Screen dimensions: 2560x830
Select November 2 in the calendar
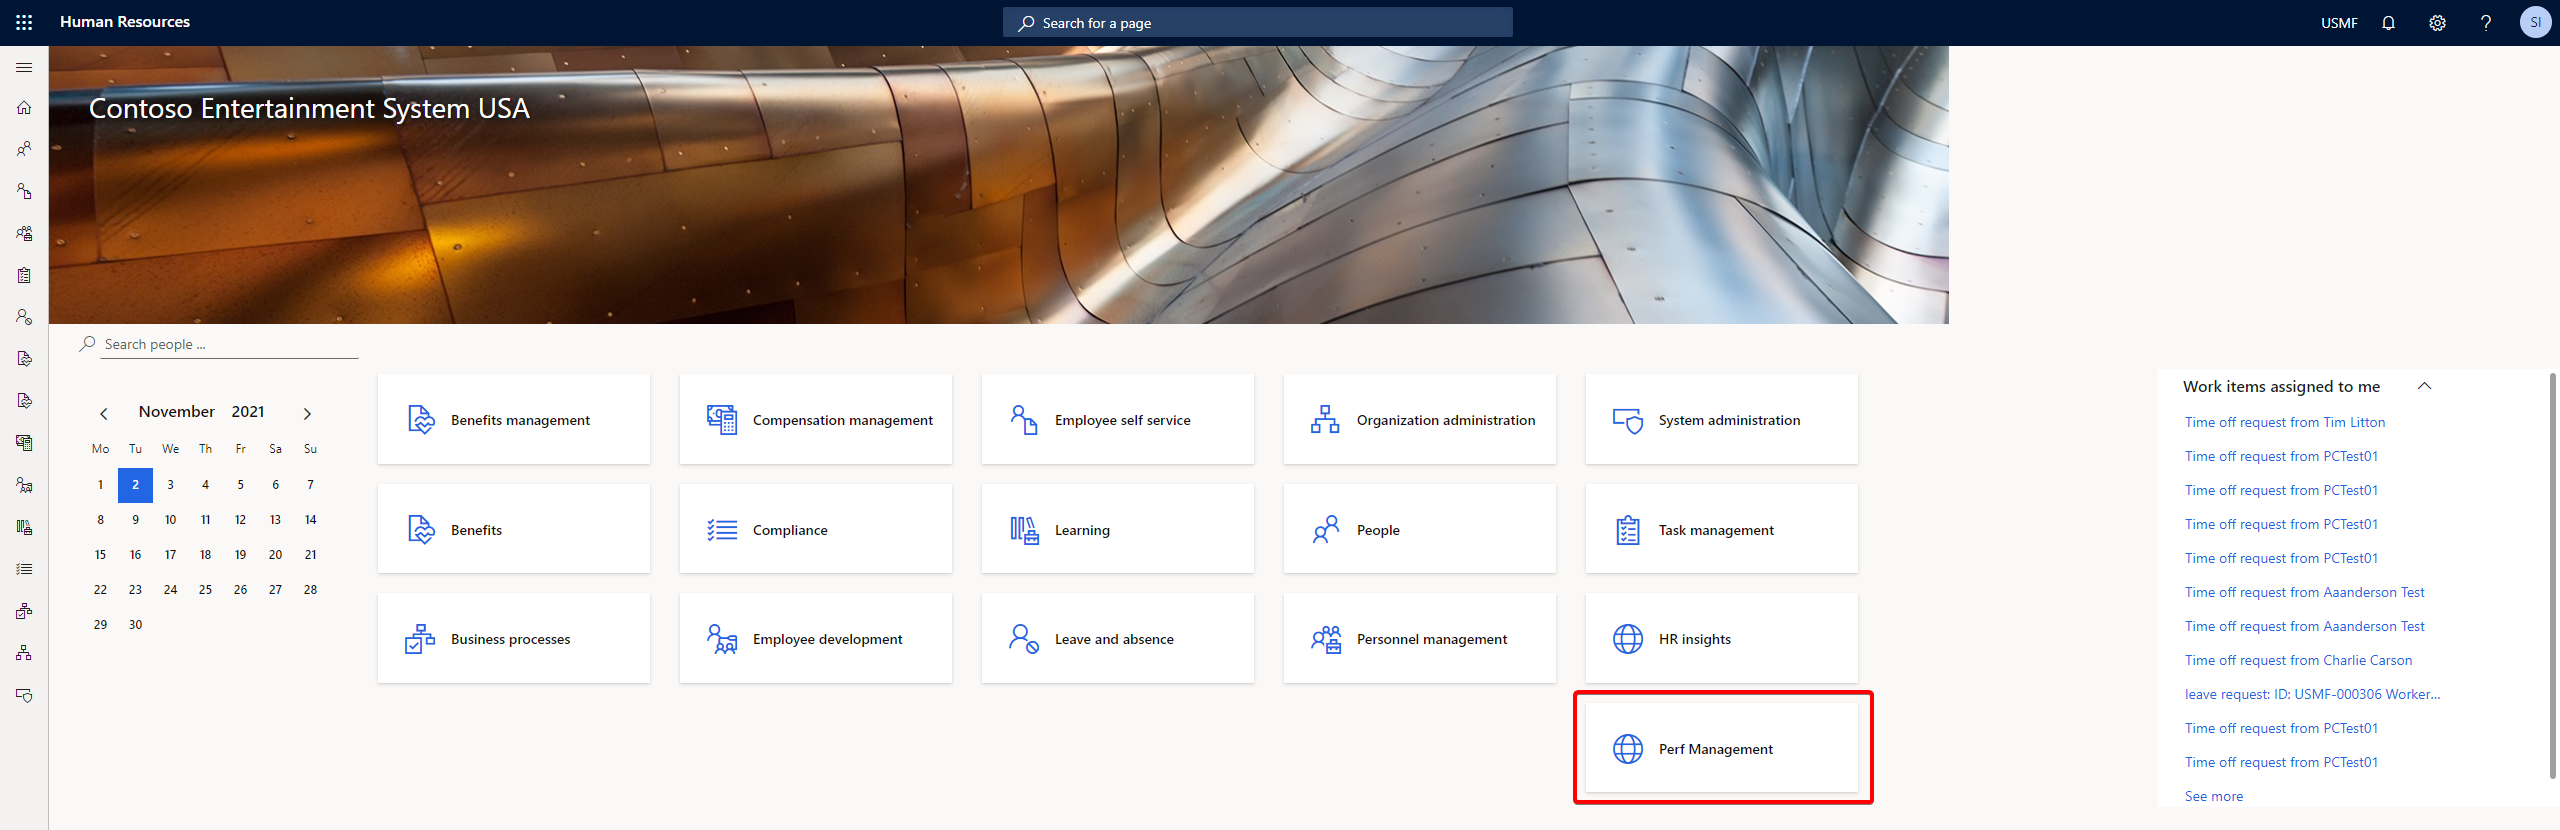point(135,485)
